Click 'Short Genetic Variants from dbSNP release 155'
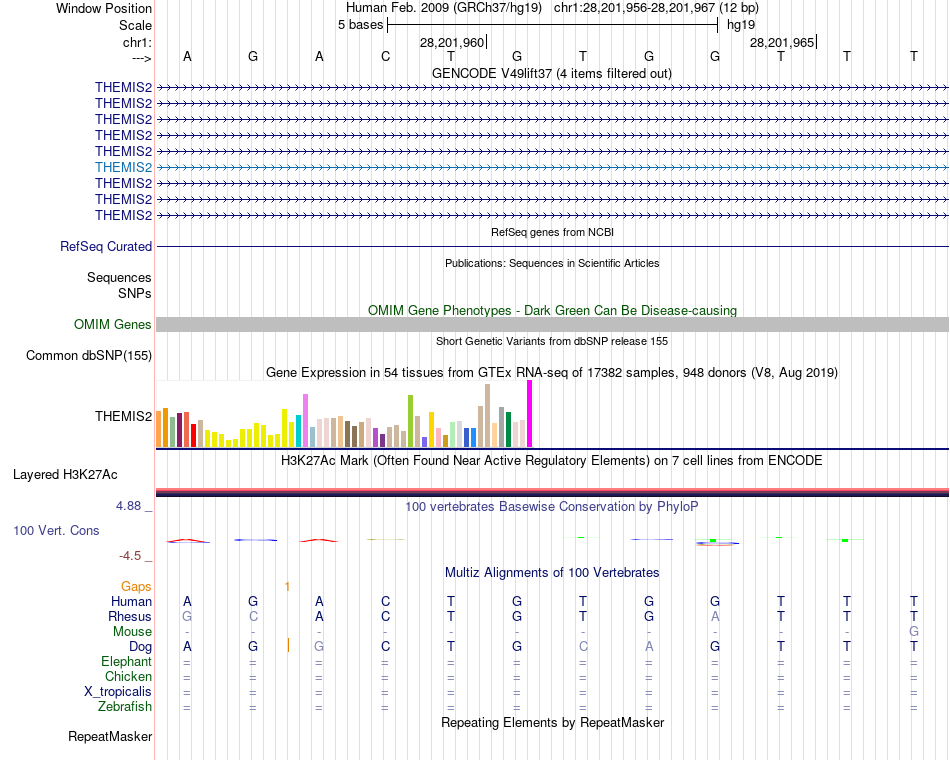This screenshot has width=950, height=760. [x=552, y=341]
